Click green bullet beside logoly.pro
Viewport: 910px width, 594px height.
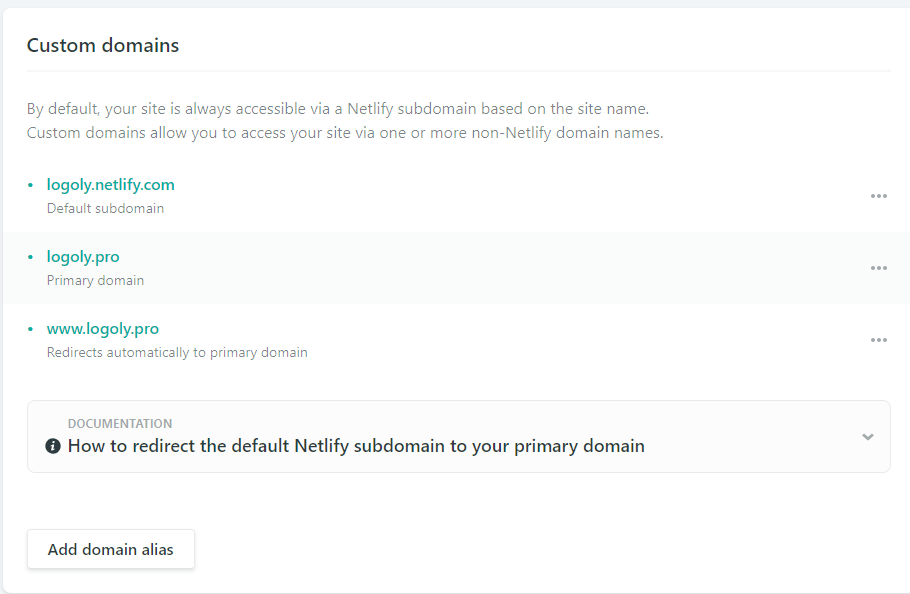pyautogui.click(x=31, y=257)
